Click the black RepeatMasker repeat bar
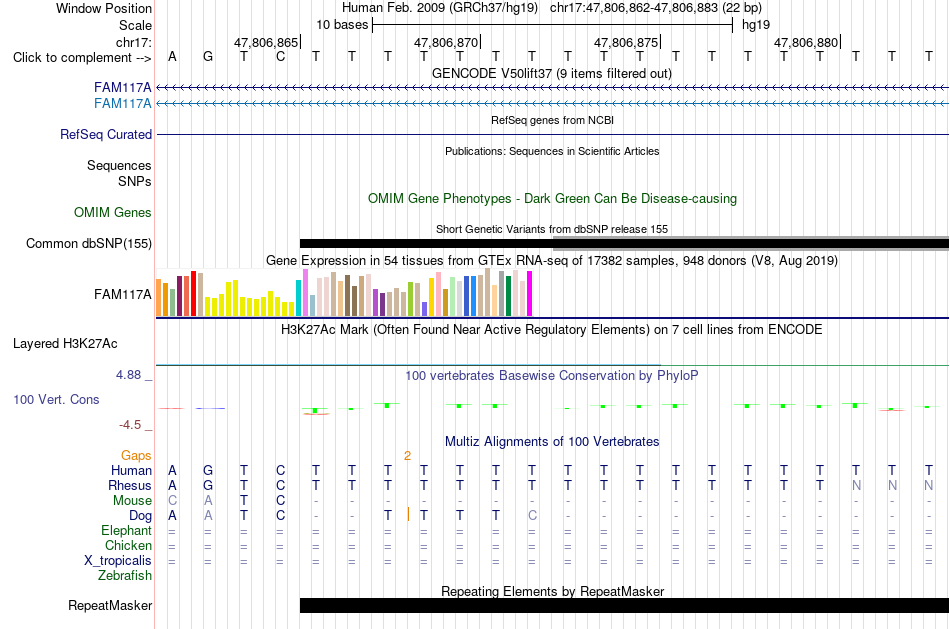Screen dimensions: 950x629 pyautogui.click(x=624, y=605)
